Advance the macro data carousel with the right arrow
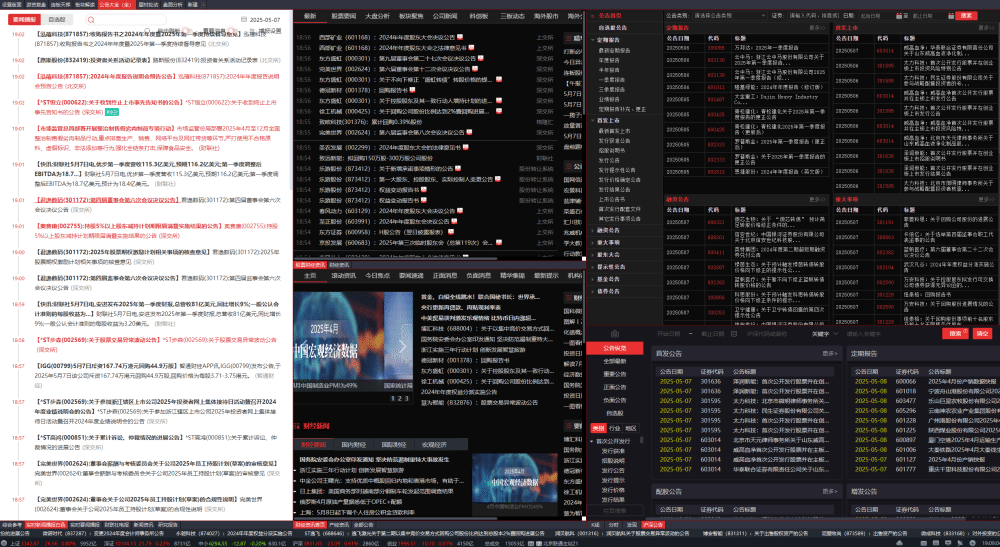 click(402, 346)
